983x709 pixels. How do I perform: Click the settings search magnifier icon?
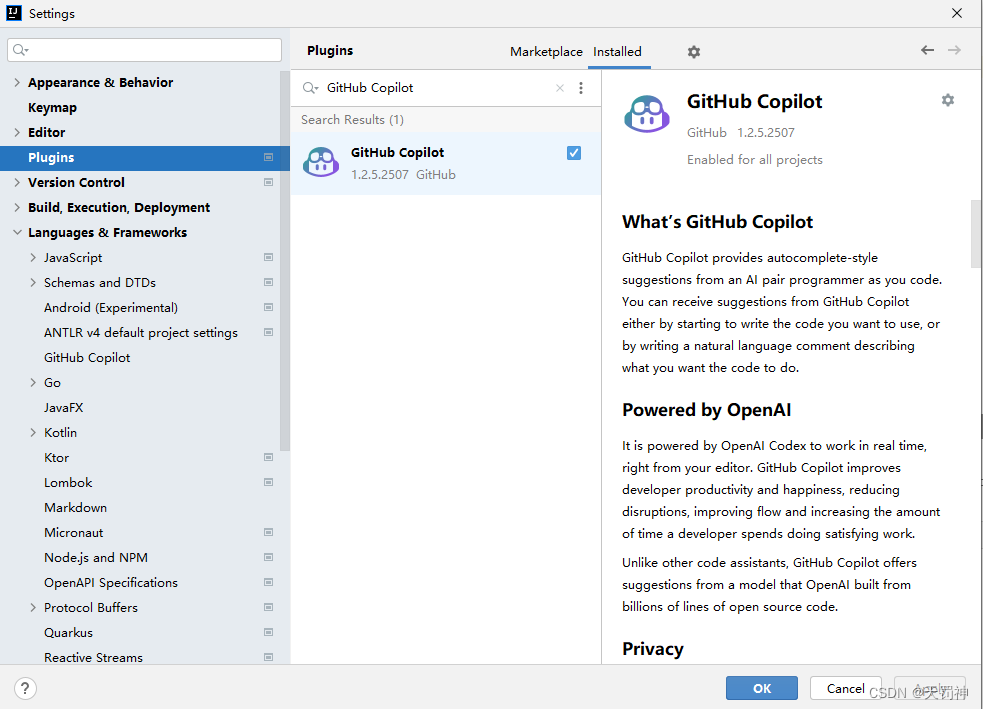(21, 50)
